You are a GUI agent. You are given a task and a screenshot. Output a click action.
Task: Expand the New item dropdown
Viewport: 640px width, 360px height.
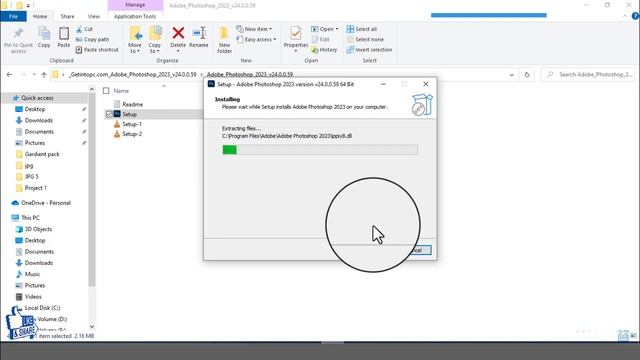pyautogui.click(x=254, y=29)
